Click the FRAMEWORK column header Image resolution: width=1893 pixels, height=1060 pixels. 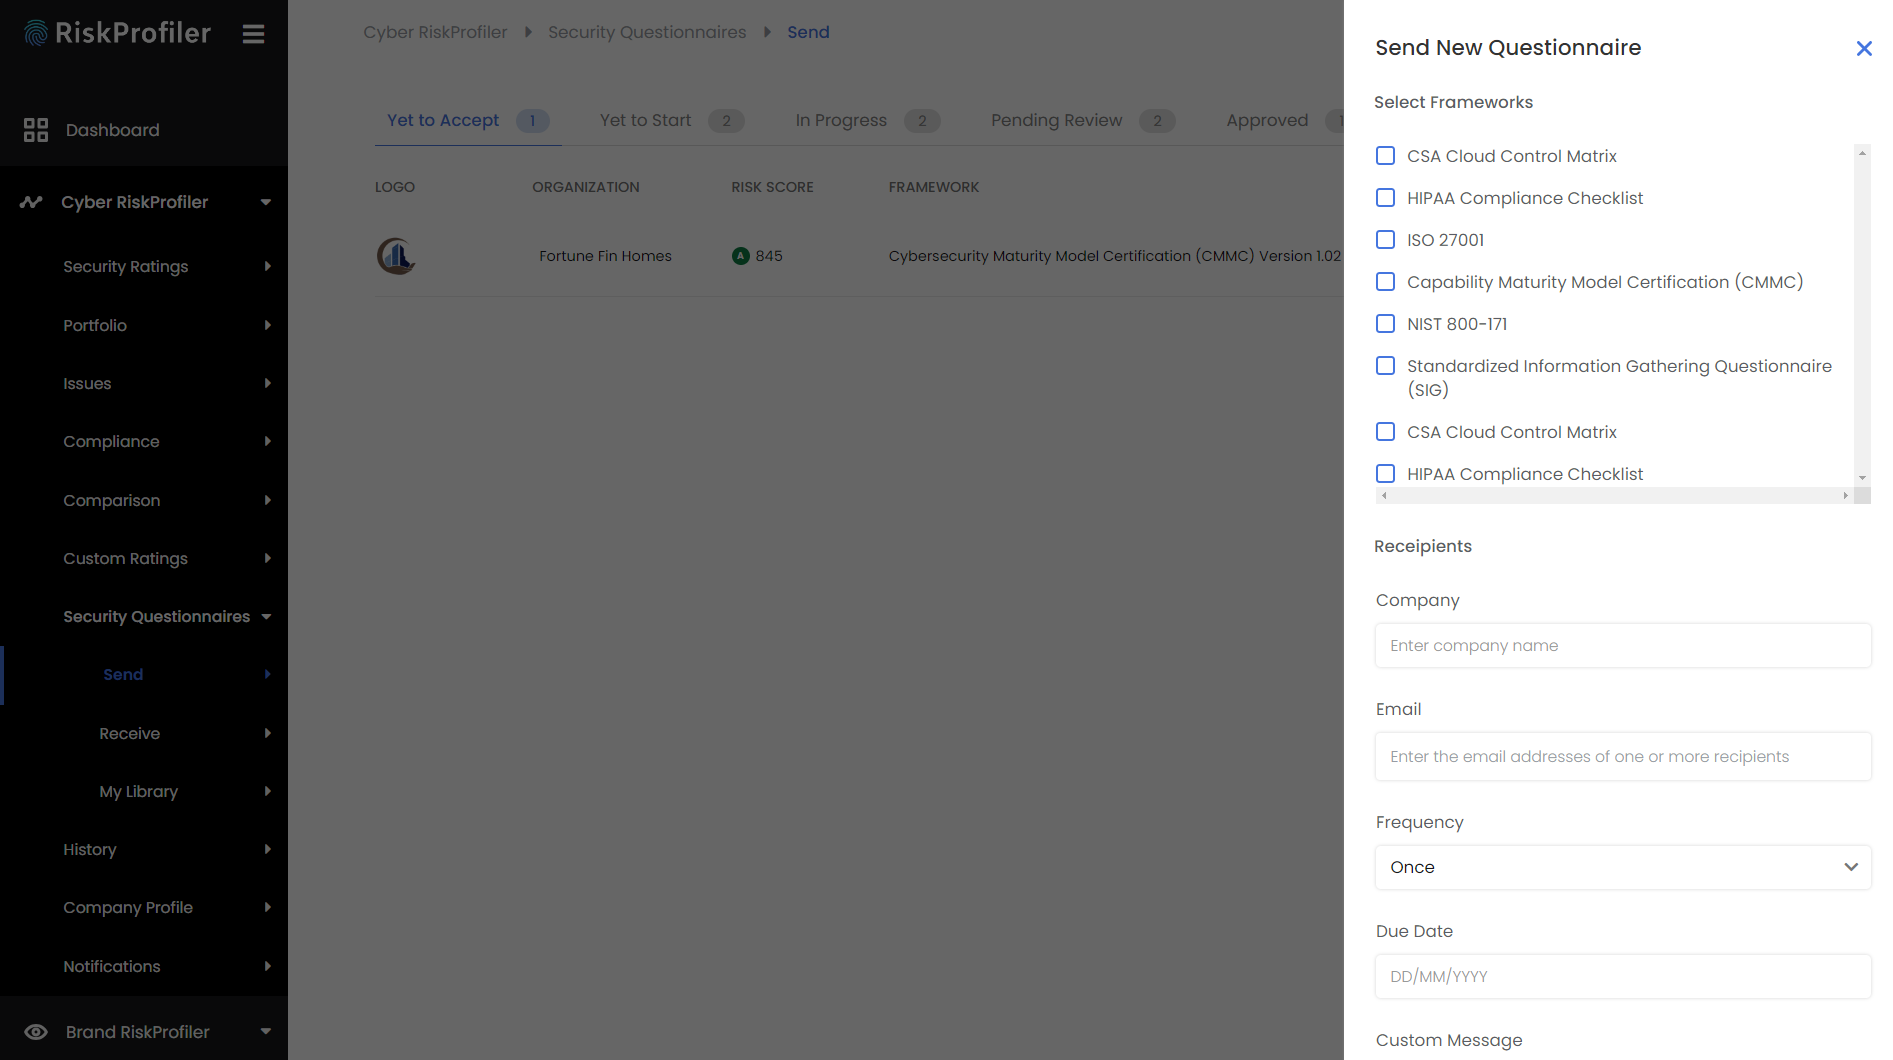tap(934, 187)
